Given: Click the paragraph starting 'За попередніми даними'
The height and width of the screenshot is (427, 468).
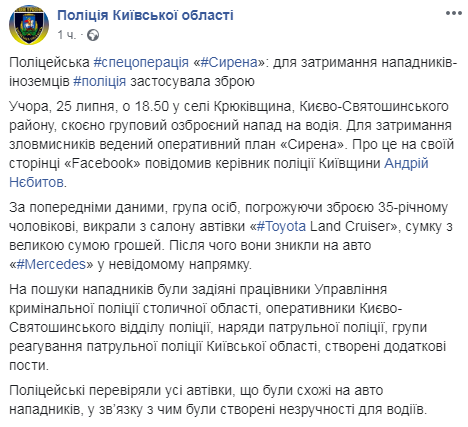Looking at the screenshot, I should pos(231,236).
